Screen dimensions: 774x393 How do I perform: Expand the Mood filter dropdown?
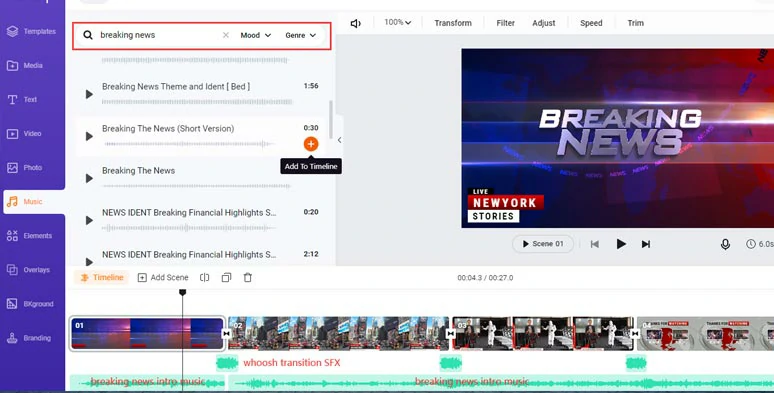(256, 35)
